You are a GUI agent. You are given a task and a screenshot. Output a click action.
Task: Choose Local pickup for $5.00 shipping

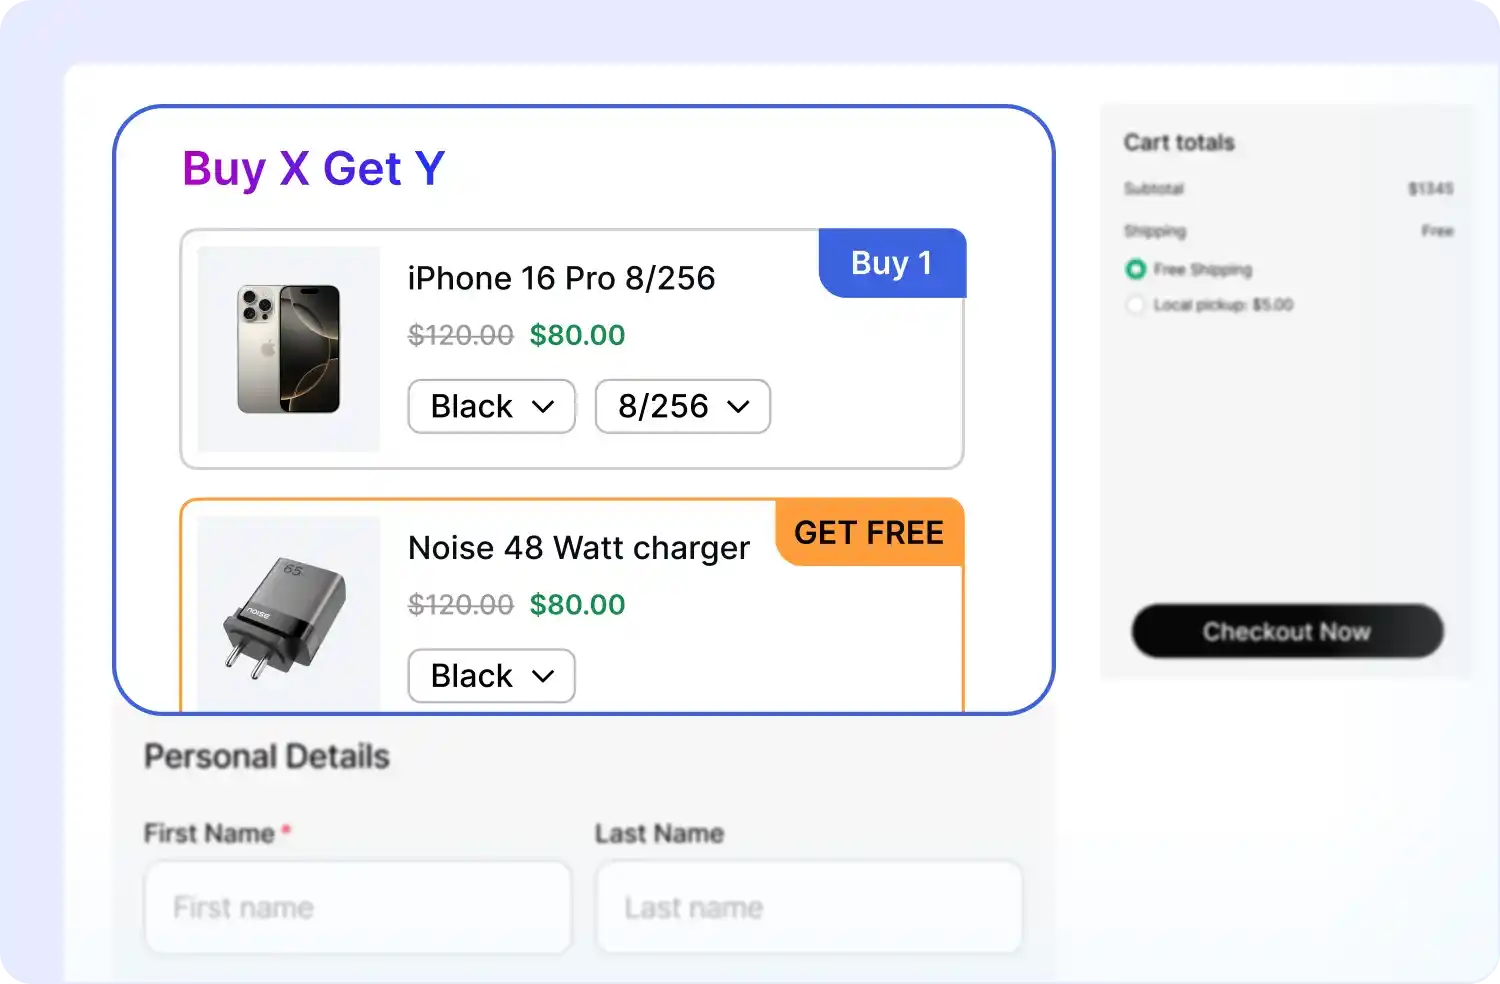[x=1136, y=305]
